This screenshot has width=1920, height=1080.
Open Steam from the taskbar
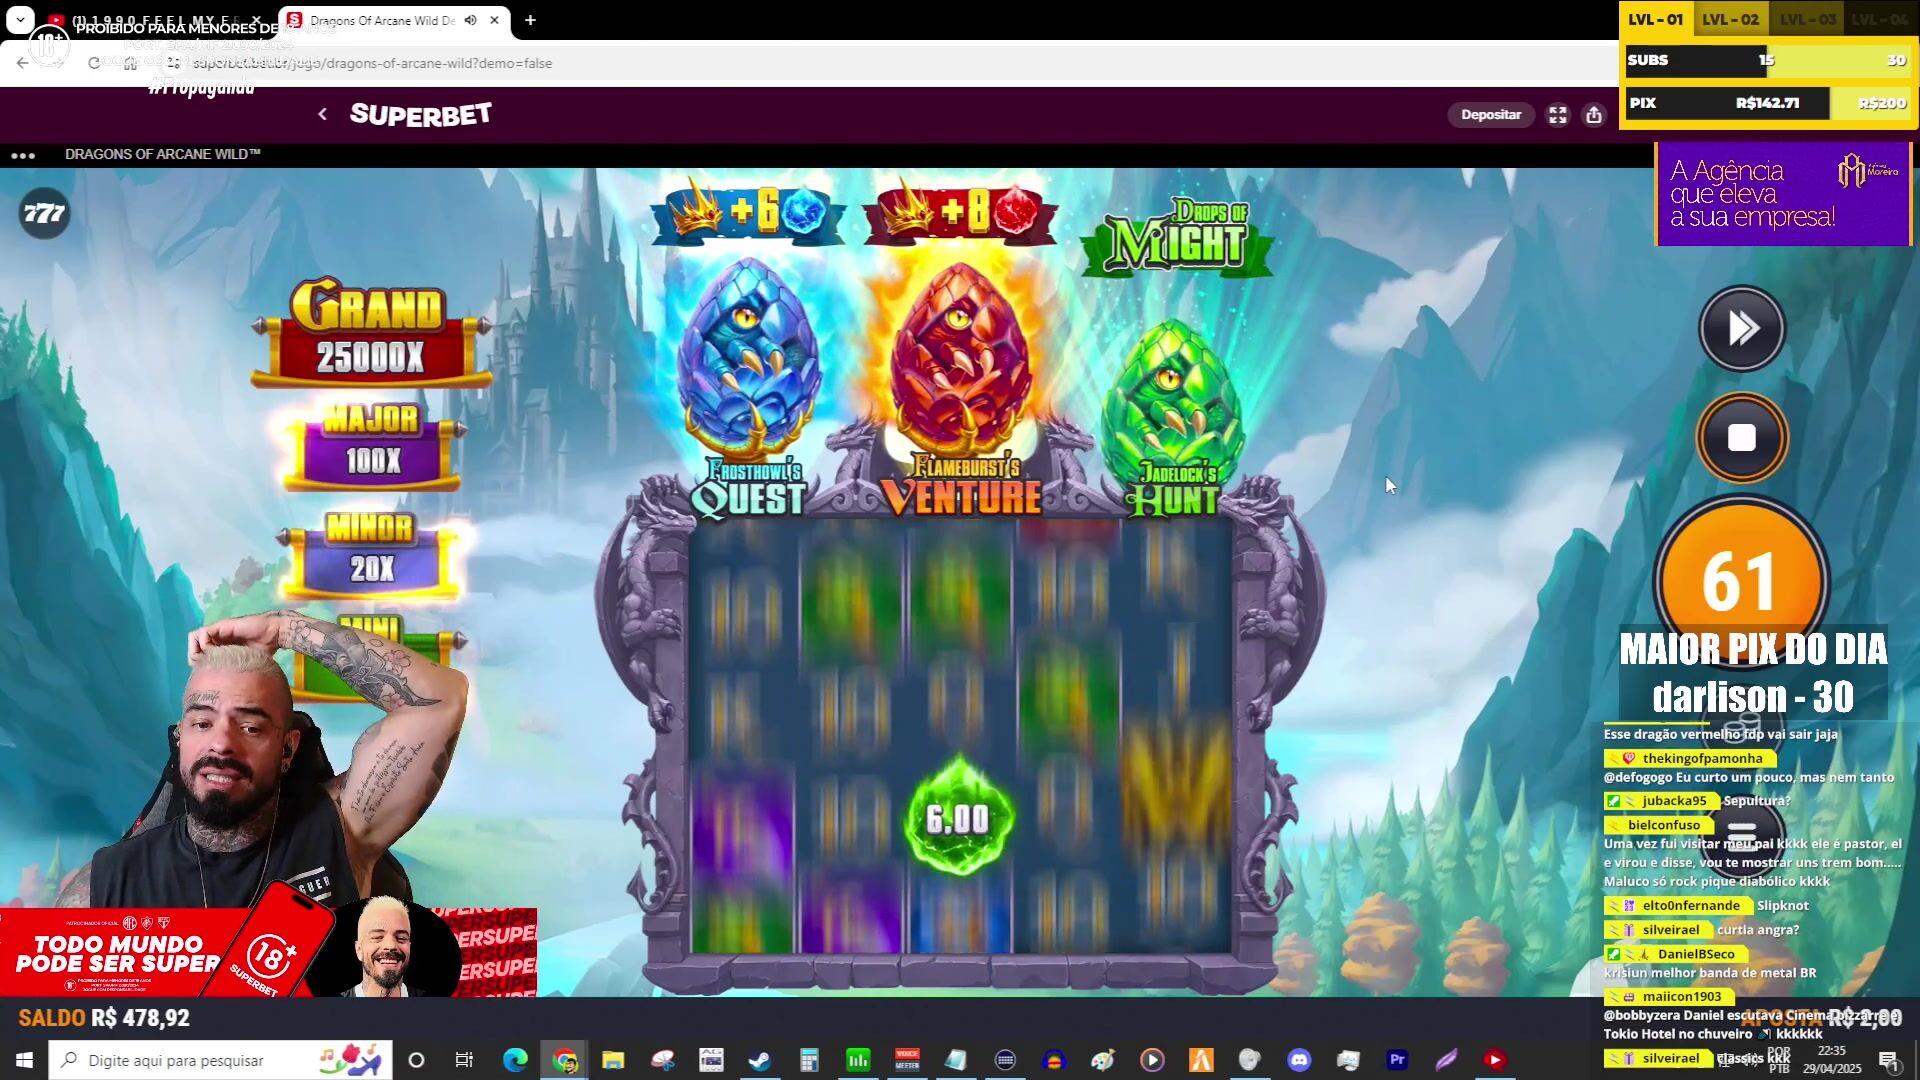click(x=760, y=1060)
